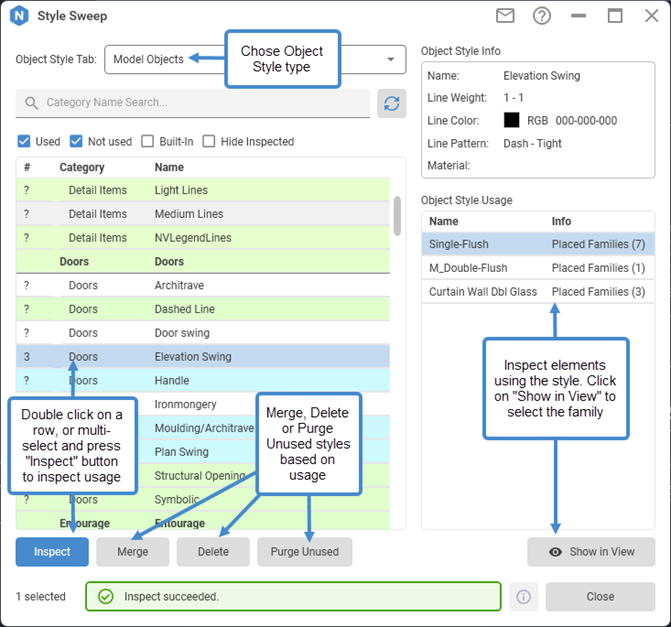The width and height of the screenshot is (671, 627).
Task: Click the Show in View button
Action: pos(591,552)
